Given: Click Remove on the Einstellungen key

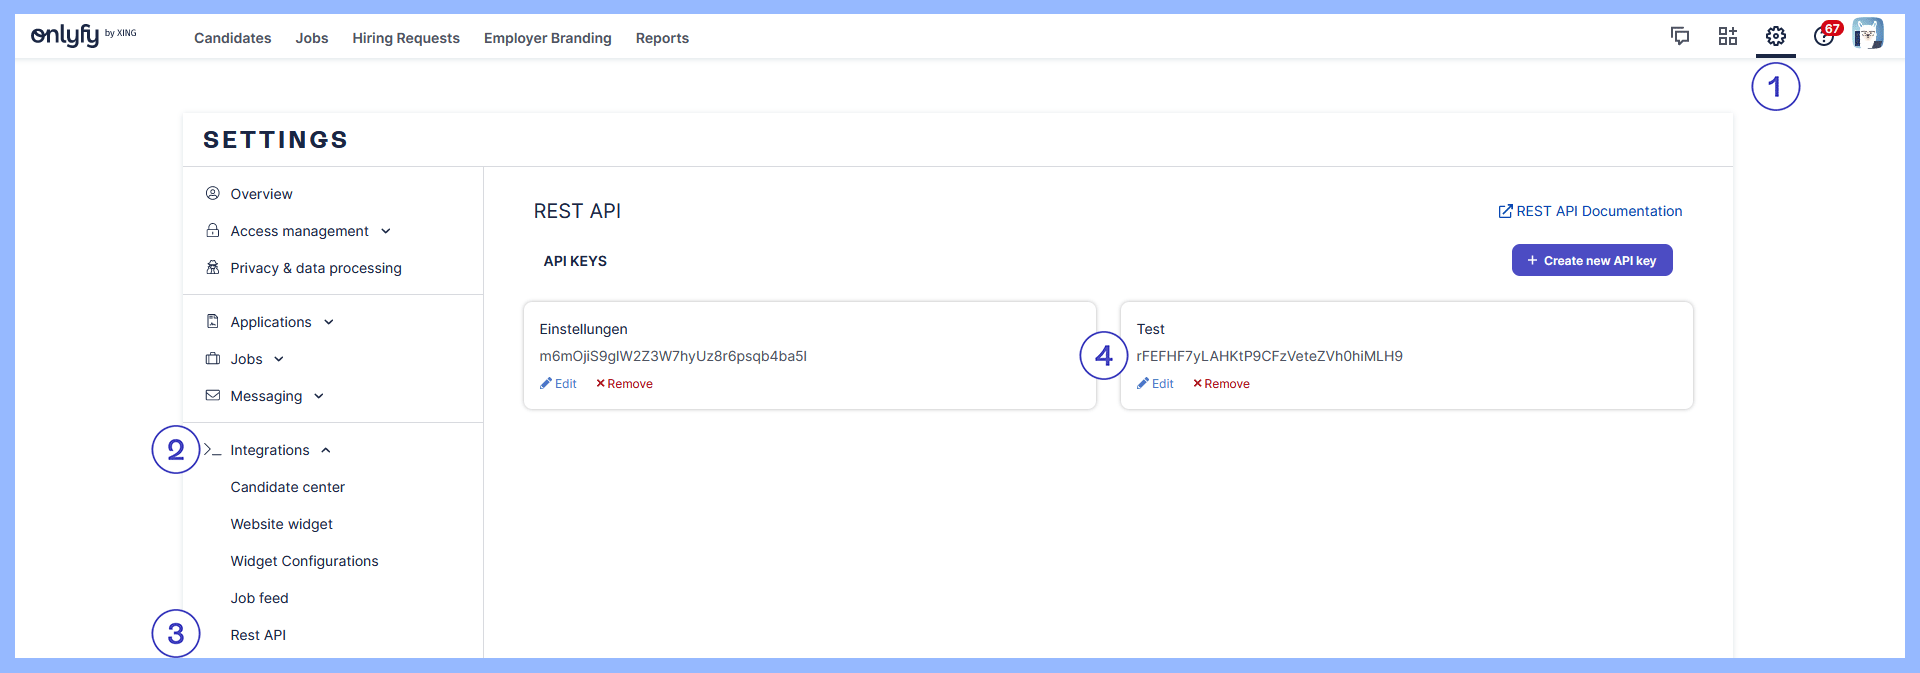Looking at the screenshot, I should pos(624,384).
